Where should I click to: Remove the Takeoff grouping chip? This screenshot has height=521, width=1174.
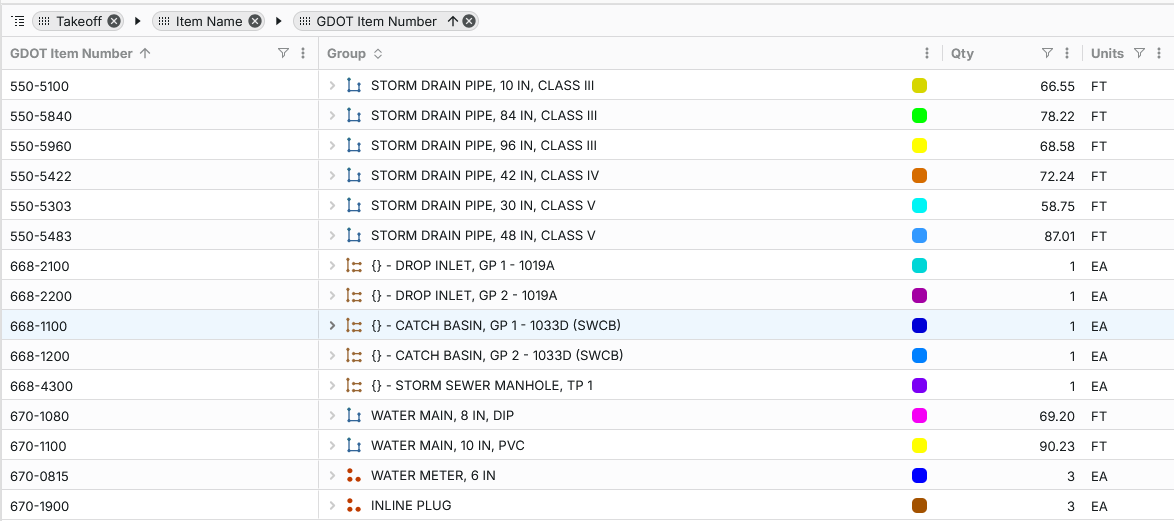[114, 21]
